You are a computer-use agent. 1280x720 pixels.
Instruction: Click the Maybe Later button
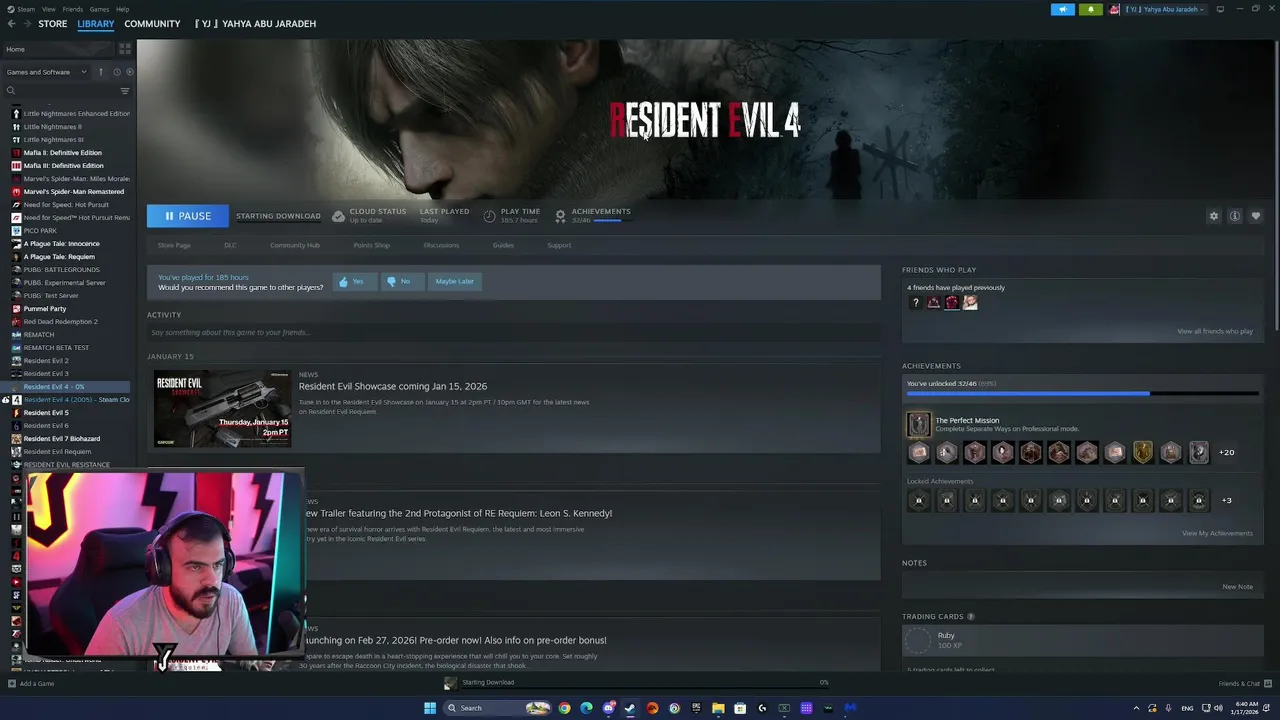pos(454,282)
